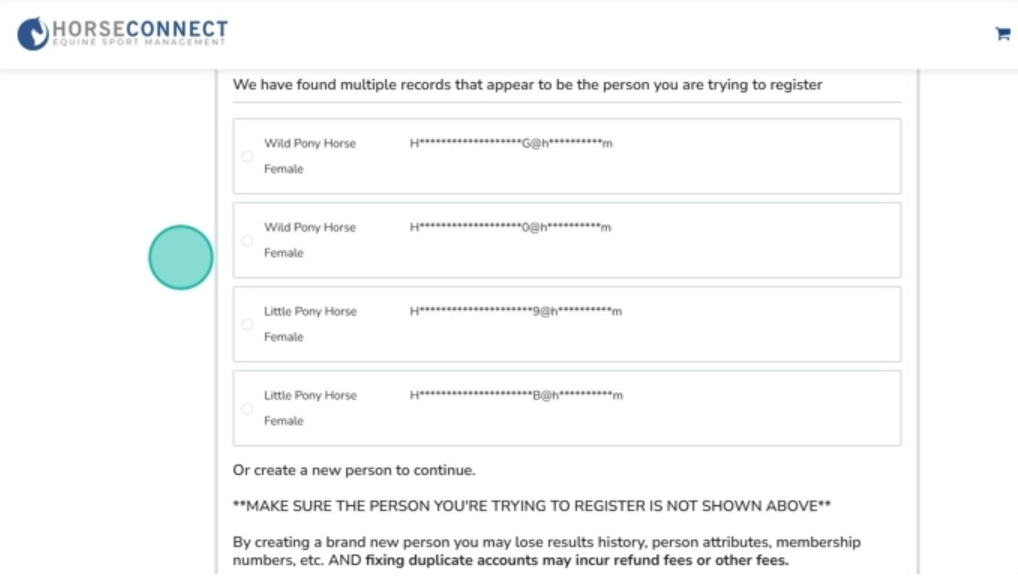Screen dimensions: 1018x583
Task: Click the 'multiple records' heading text
Action: pyautogui.click(x=528, y=85)
